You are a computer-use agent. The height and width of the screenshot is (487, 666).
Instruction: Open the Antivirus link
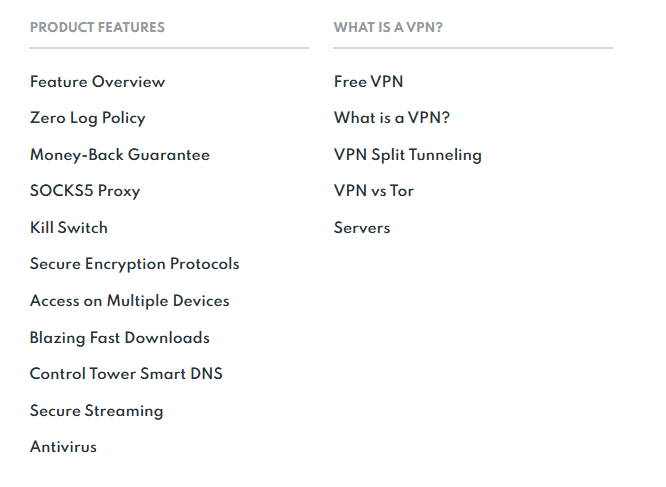point(63,447)
